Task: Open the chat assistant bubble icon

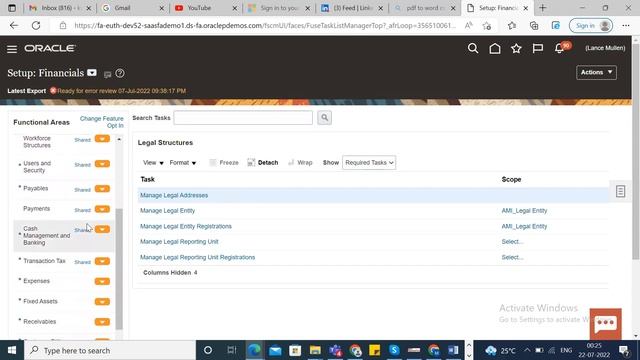Action: point(606,324)
